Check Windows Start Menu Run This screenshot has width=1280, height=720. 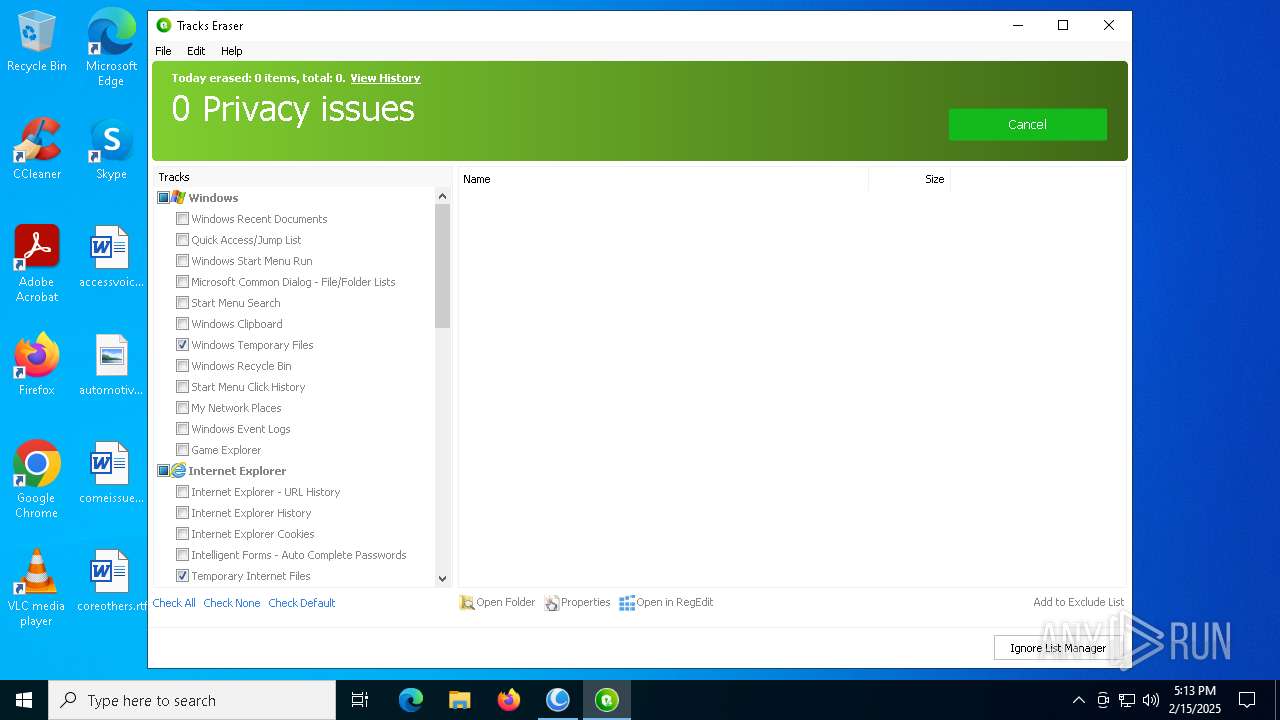click(182, 260)
